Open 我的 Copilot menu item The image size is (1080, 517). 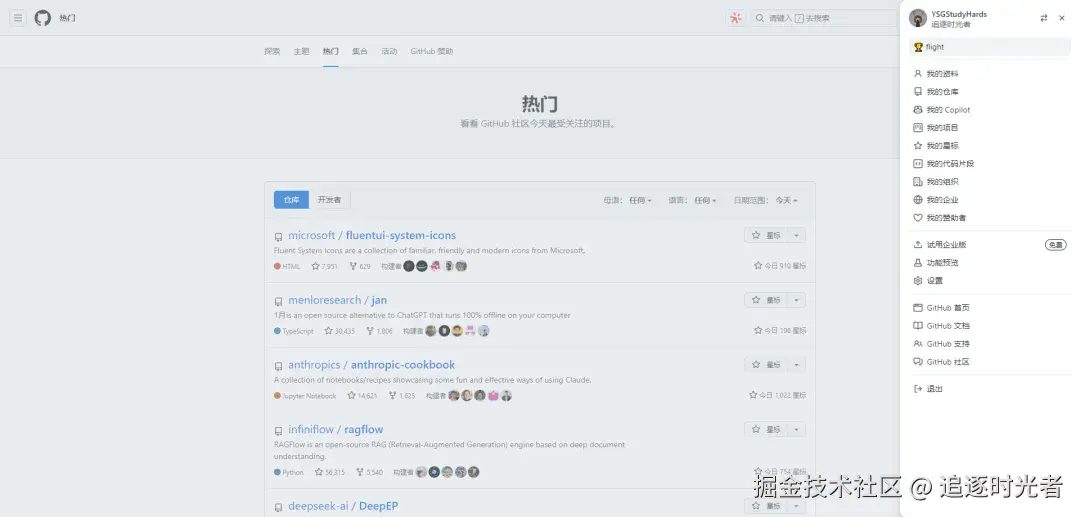click(990, 109)
